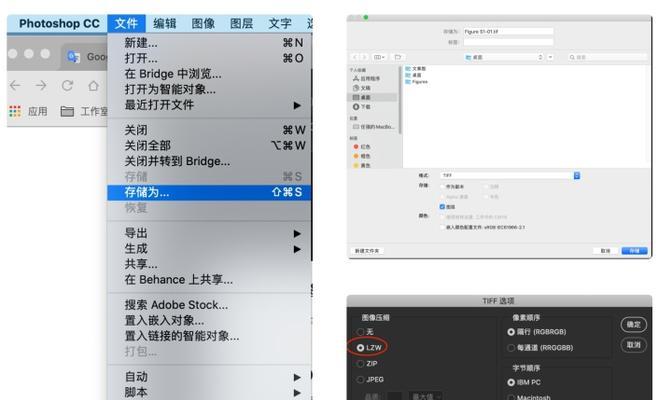Expand the 脚本 submenu
Screen dimensions: 672x400
pos(297,393)
